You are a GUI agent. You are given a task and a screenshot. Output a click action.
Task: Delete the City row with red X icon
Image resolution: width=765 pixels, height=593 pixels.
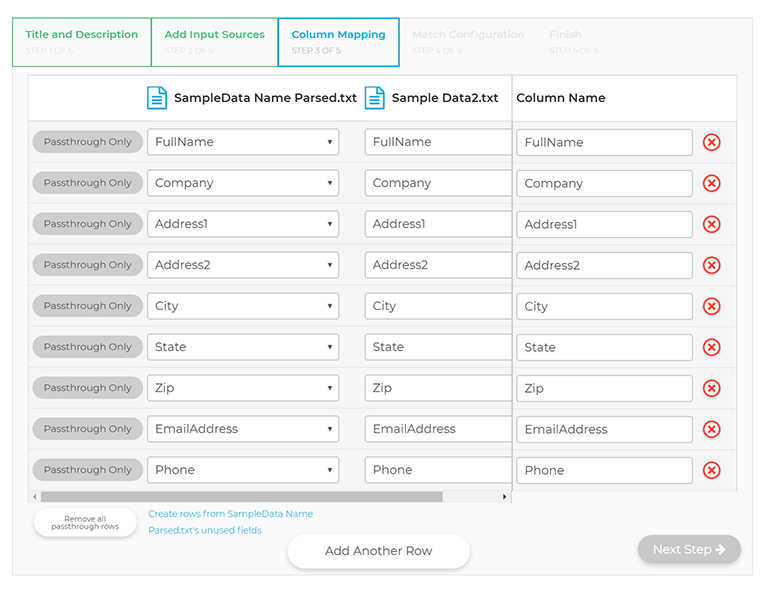[711, 306]
